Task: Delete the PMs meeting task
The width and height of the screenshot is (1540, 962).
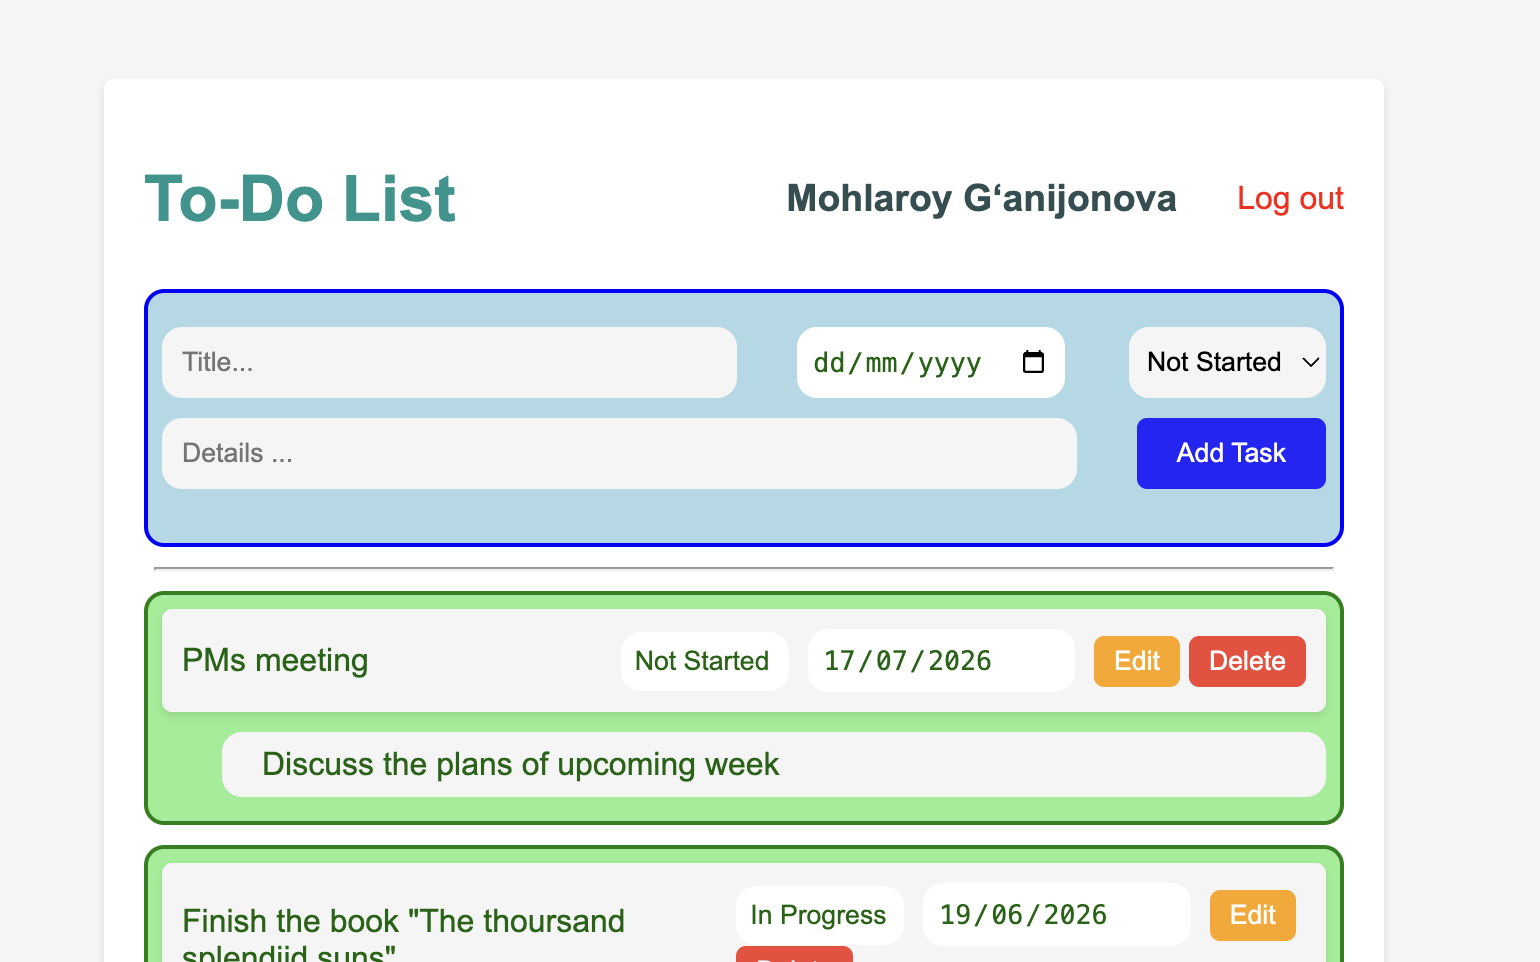Action: 1247,661
